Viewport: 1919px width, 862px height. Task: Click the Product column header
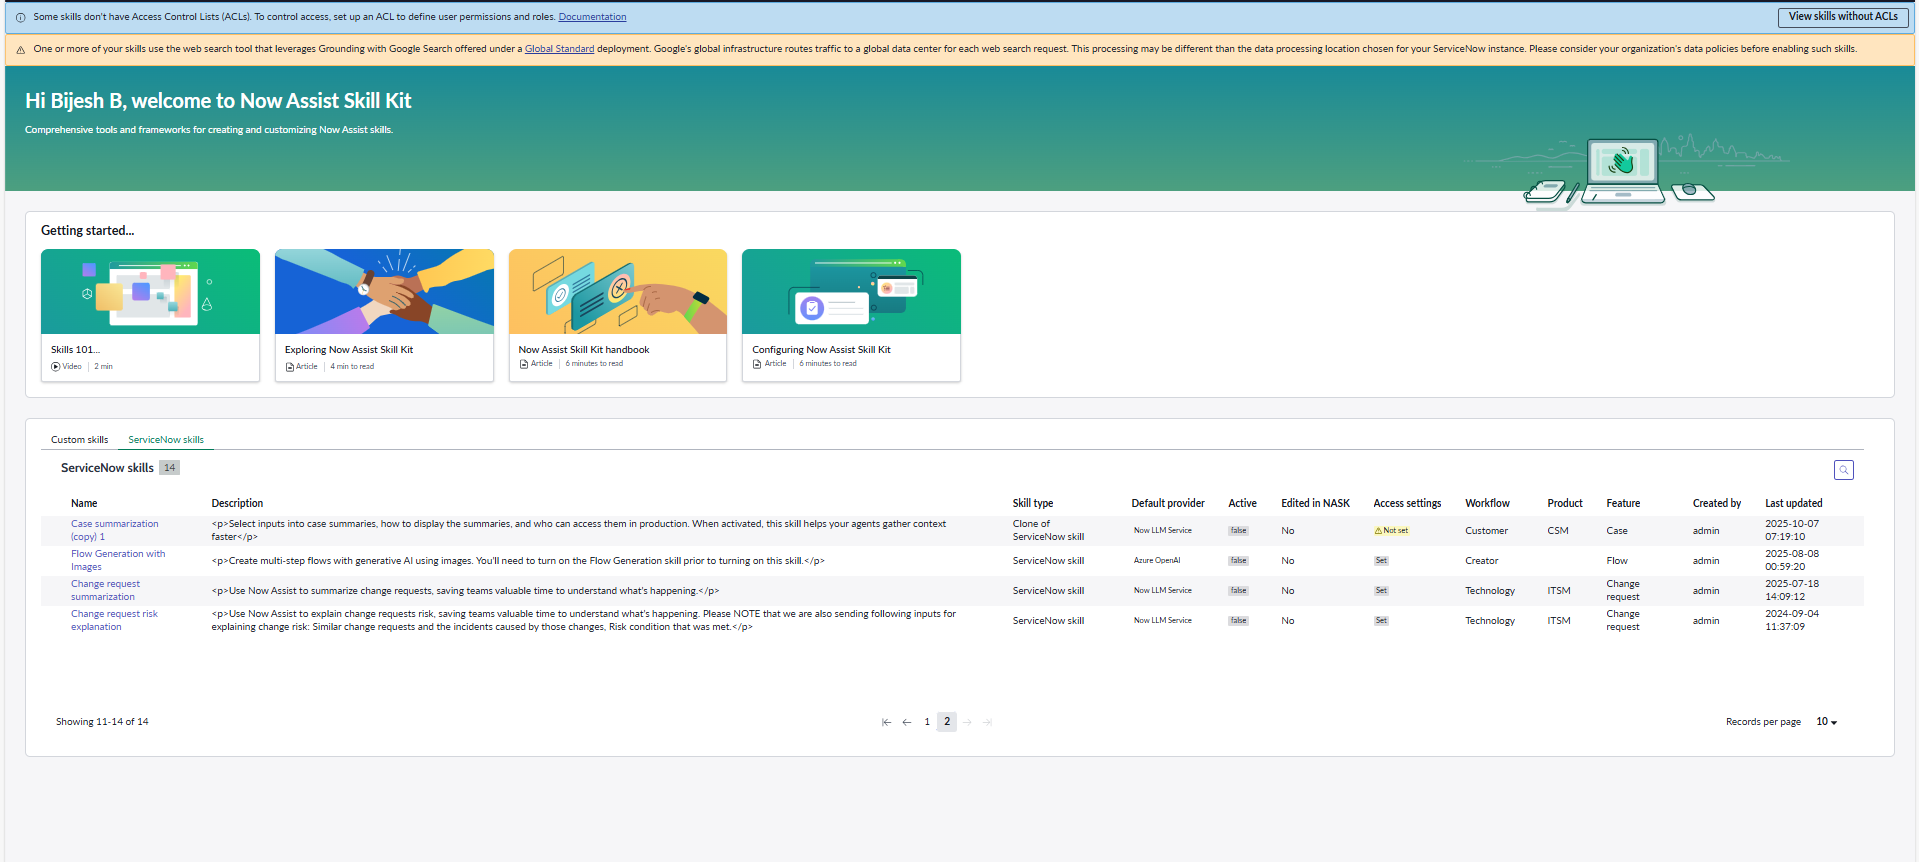[x=1565, y=504]
